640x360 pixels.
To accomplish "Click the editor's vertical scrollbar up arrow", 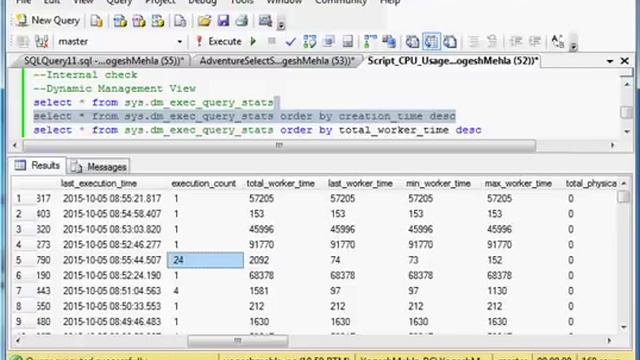I will click(627, 84).
